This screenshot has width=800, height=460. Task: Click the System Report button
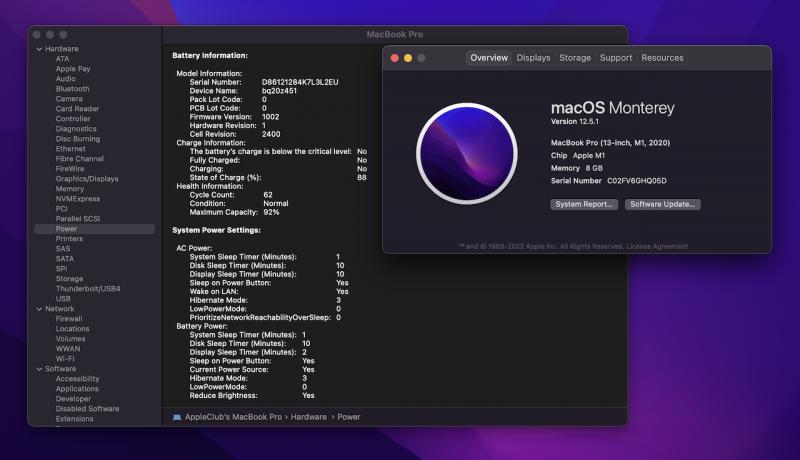tap(584, 204)
